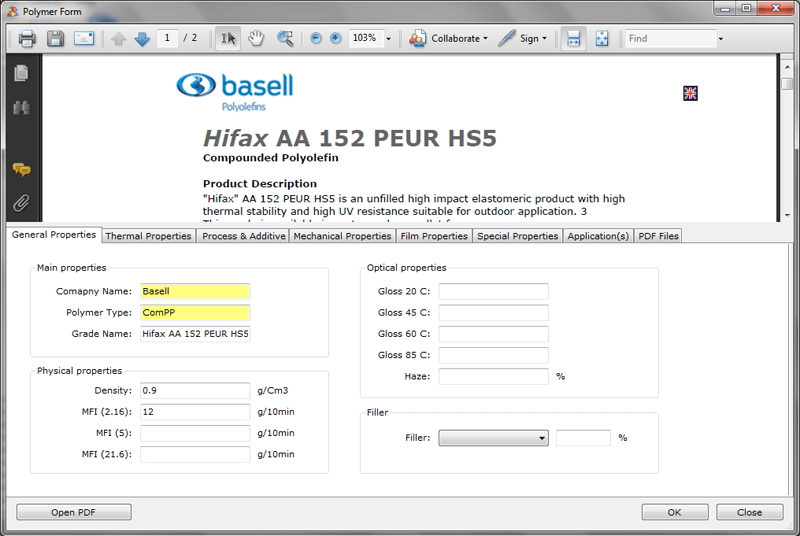Click the Print icon in PDF toolbar
800x536 pixels.
click(x=27, y=38)
